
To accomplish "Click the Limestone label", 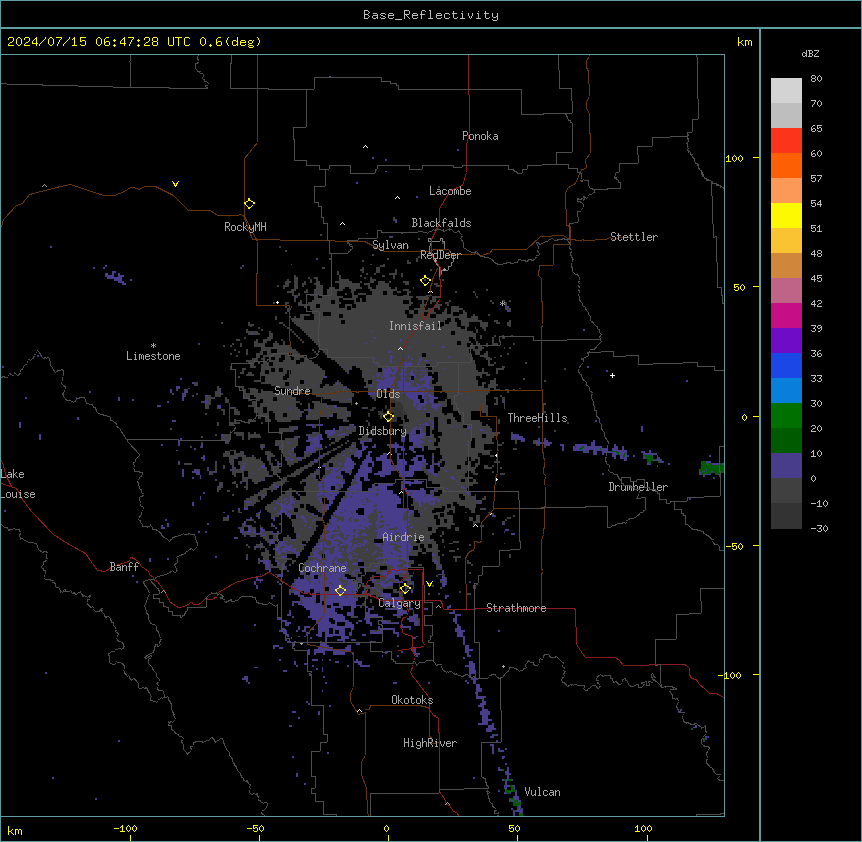I will [153, 356].
